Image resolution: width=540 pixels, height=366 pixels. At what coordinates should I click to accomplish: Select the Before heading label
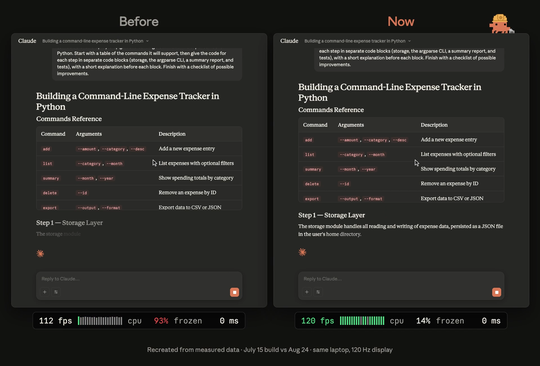click(x=139, y=22)
